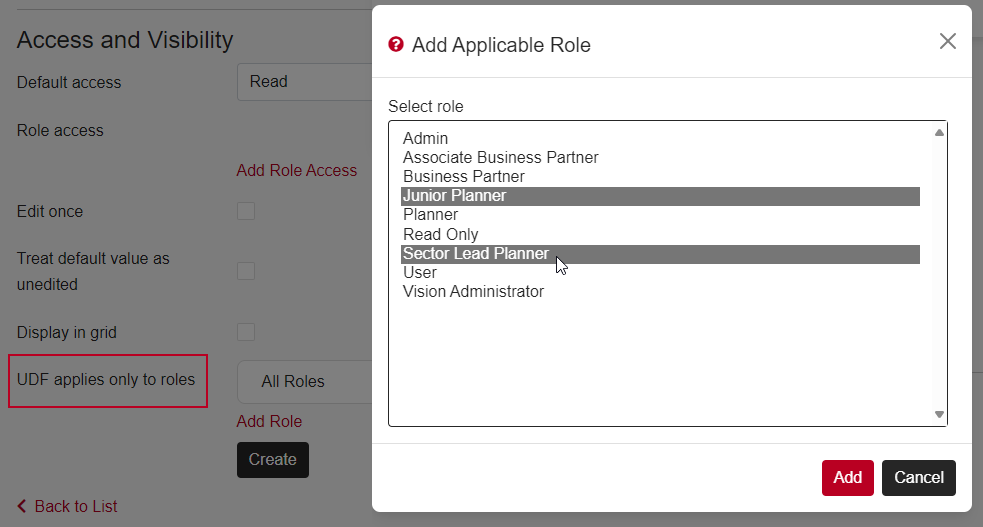Choose the Read Only role
The height and width of the screenshot is (527, 983).
coord(660,234)
